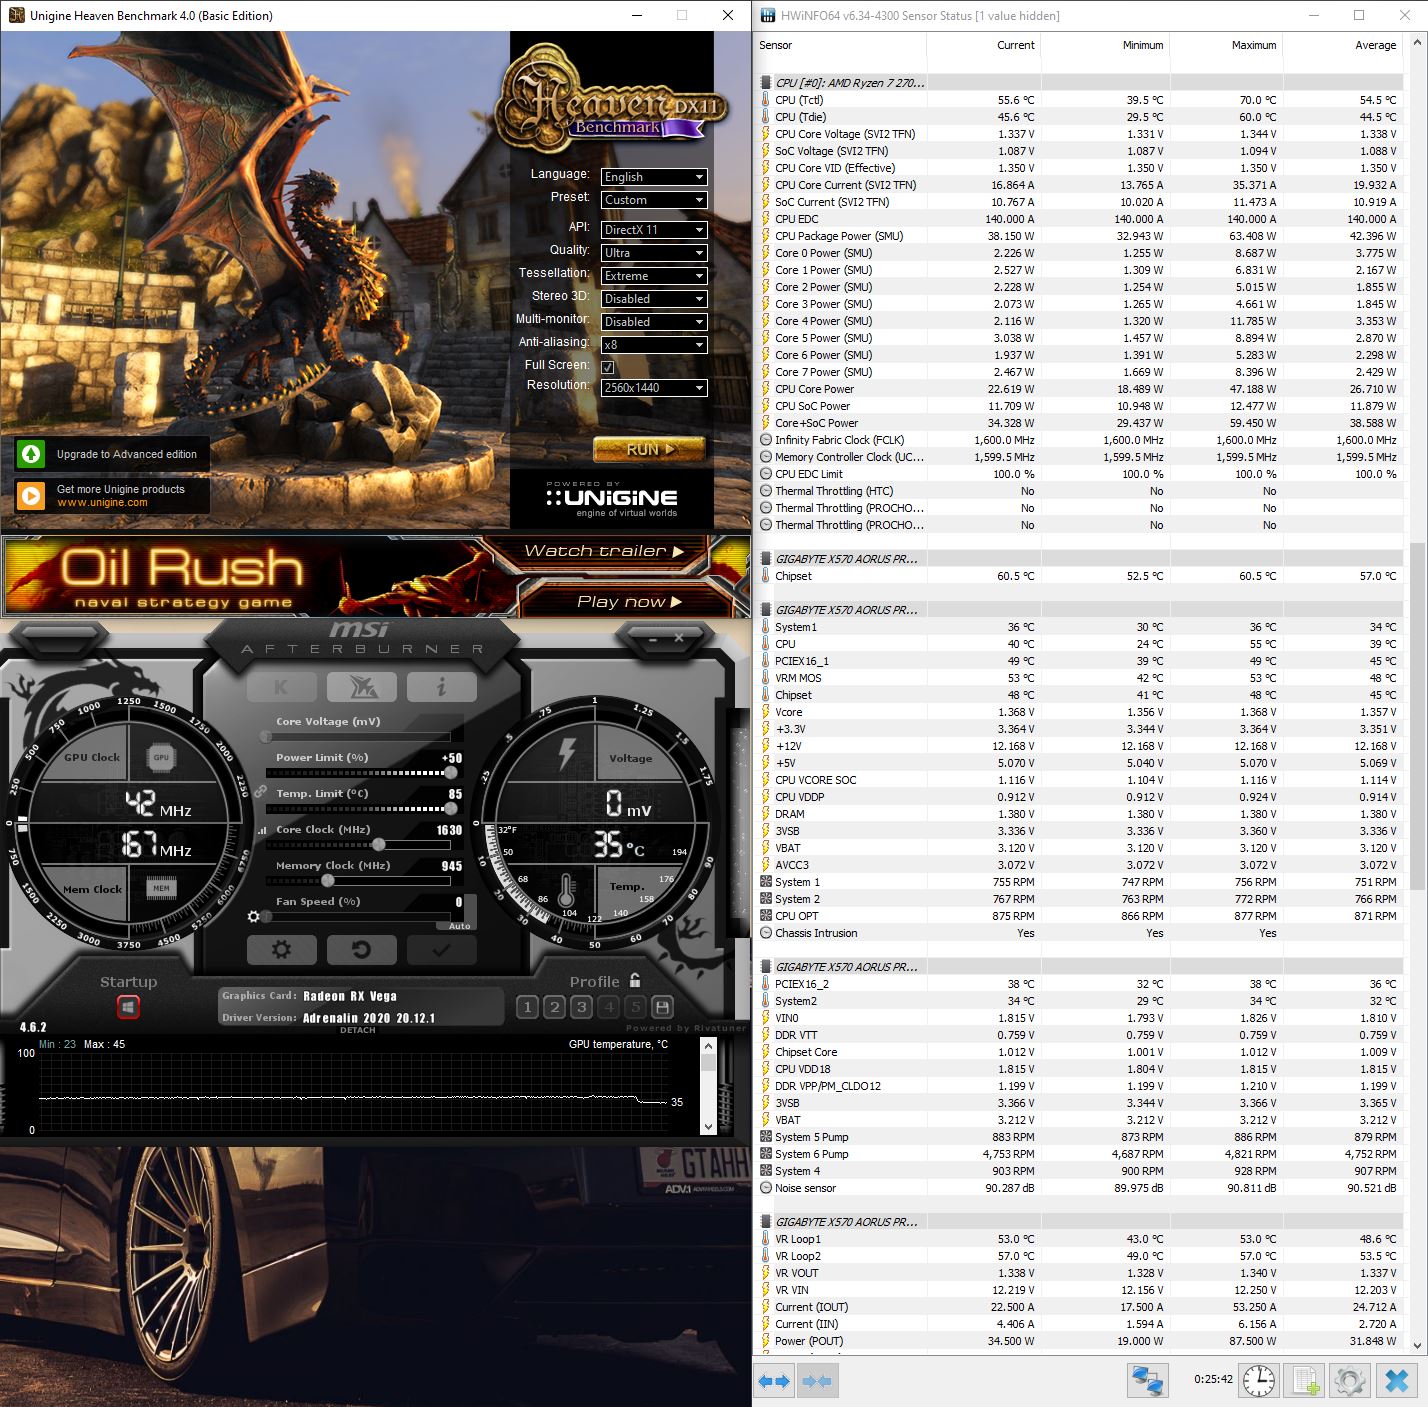The image size is (1428, 1407).
Task: Click Upgrade to Advanced edition
Action: pos(112,454)
